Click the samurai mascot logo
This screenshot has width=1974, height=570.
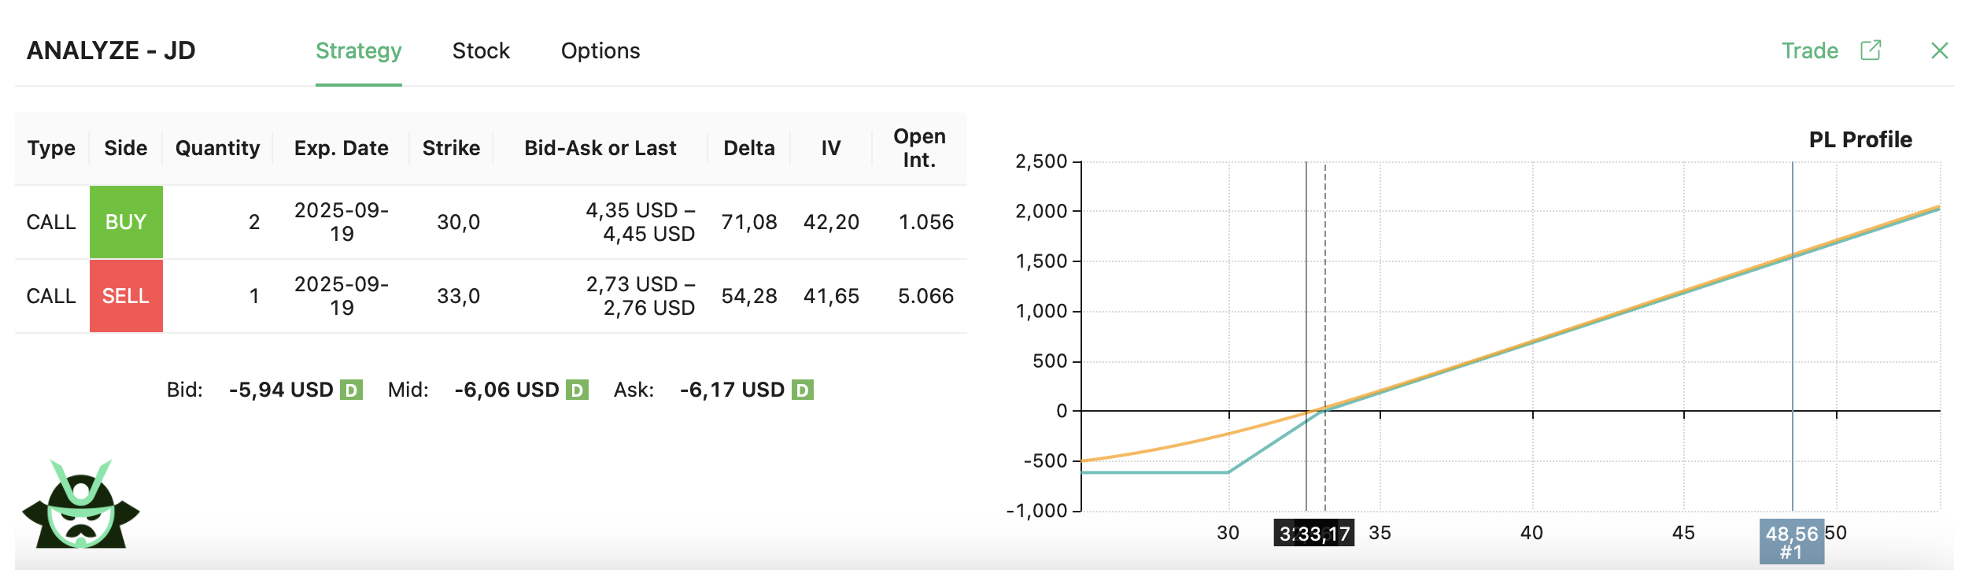point(81,505)
